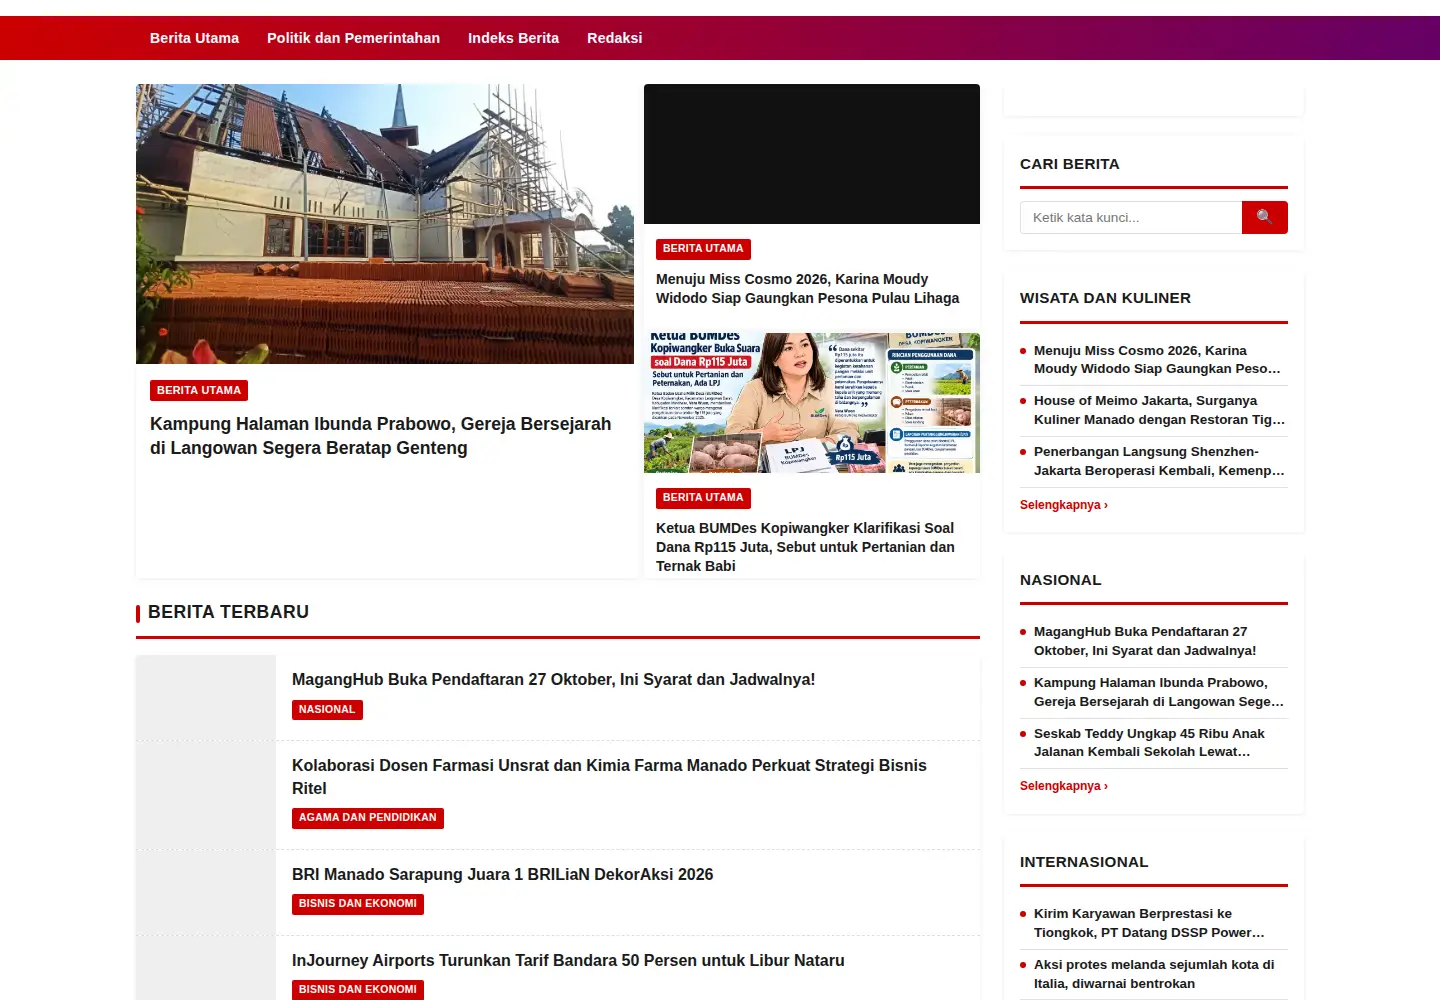Click Bisnis dan Ekonomi tag under InJourney

tap(357, 990)
